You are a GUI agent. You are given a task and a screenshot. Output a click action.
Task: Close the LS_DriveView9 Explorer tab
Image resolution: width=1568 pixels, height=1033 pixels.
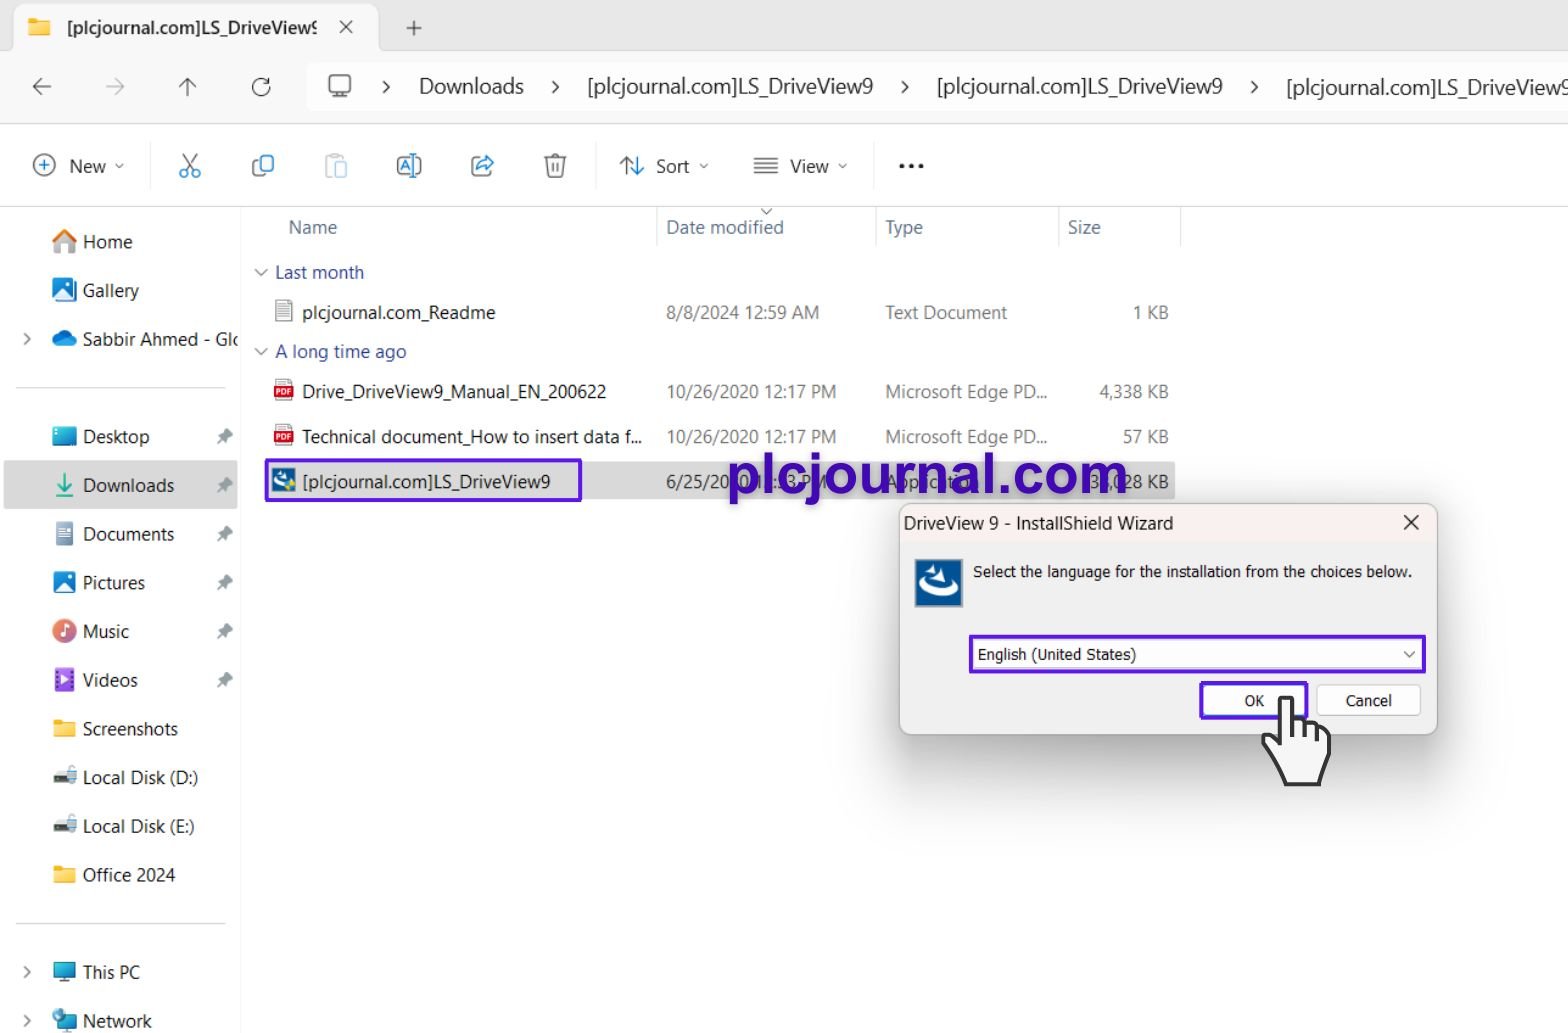pos(346,27)
